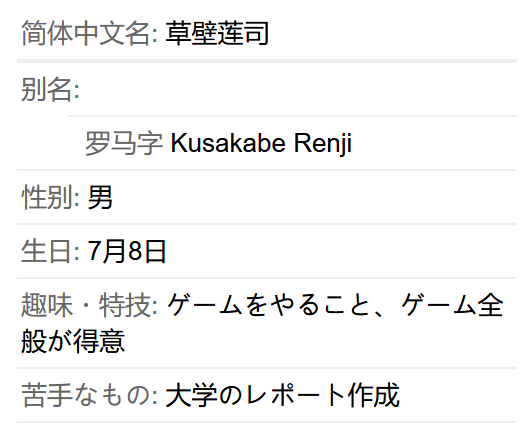Image resolution: width=531 pixels, height=432 pixels.
Task: Click the ゲーム全 text at line end
Action: point(452,305)
